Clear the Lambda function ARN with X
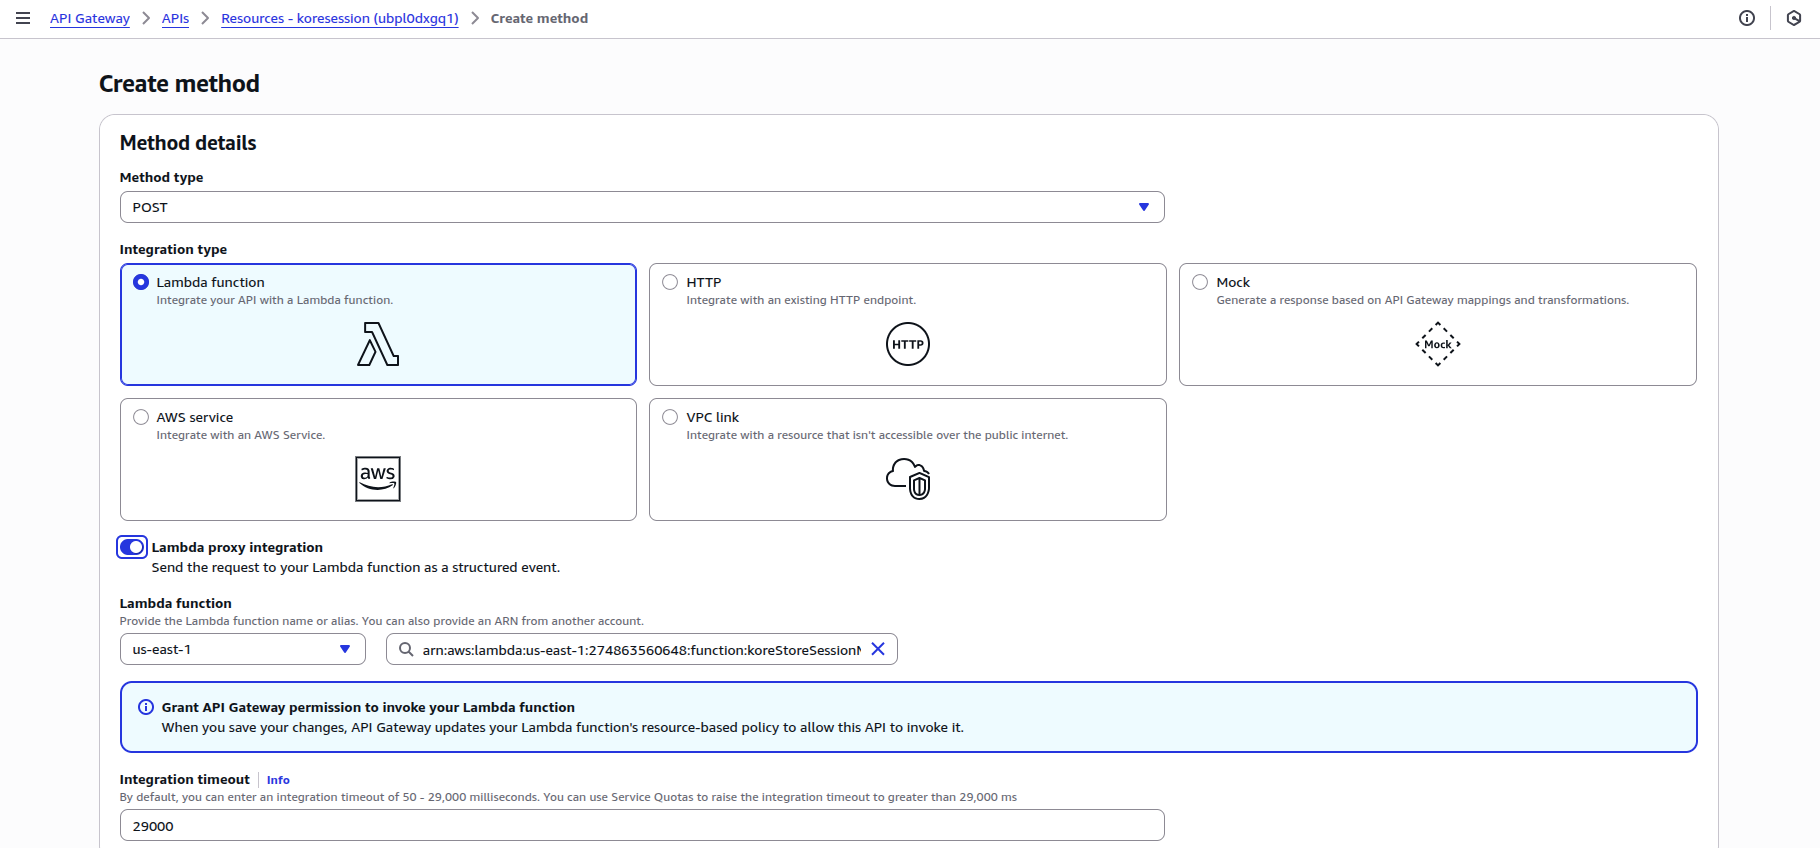Viewport: 1820px width, 848px height. tap(878, 649)
